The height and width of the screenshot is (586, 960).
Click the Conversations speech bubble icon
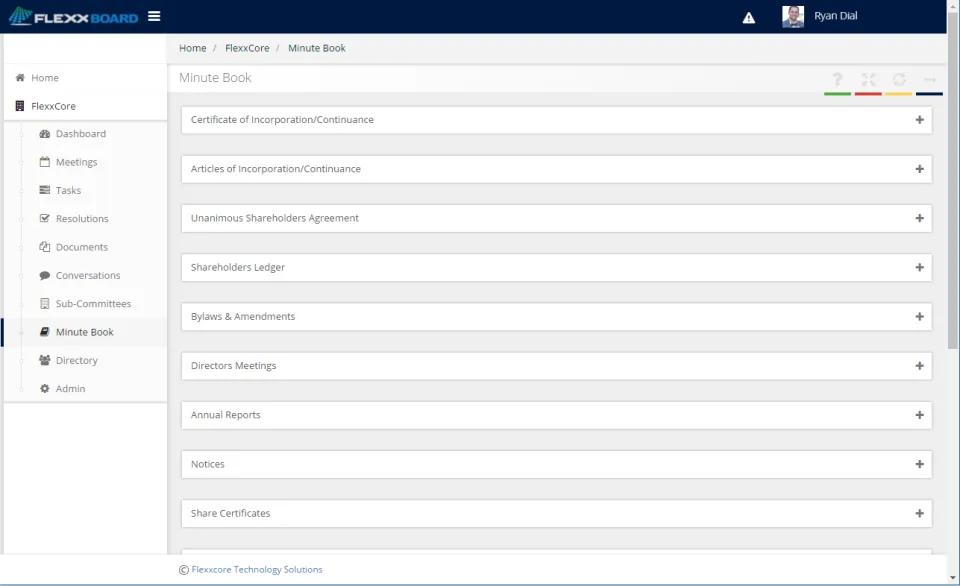pyautogui.click(x=45, y=275)
